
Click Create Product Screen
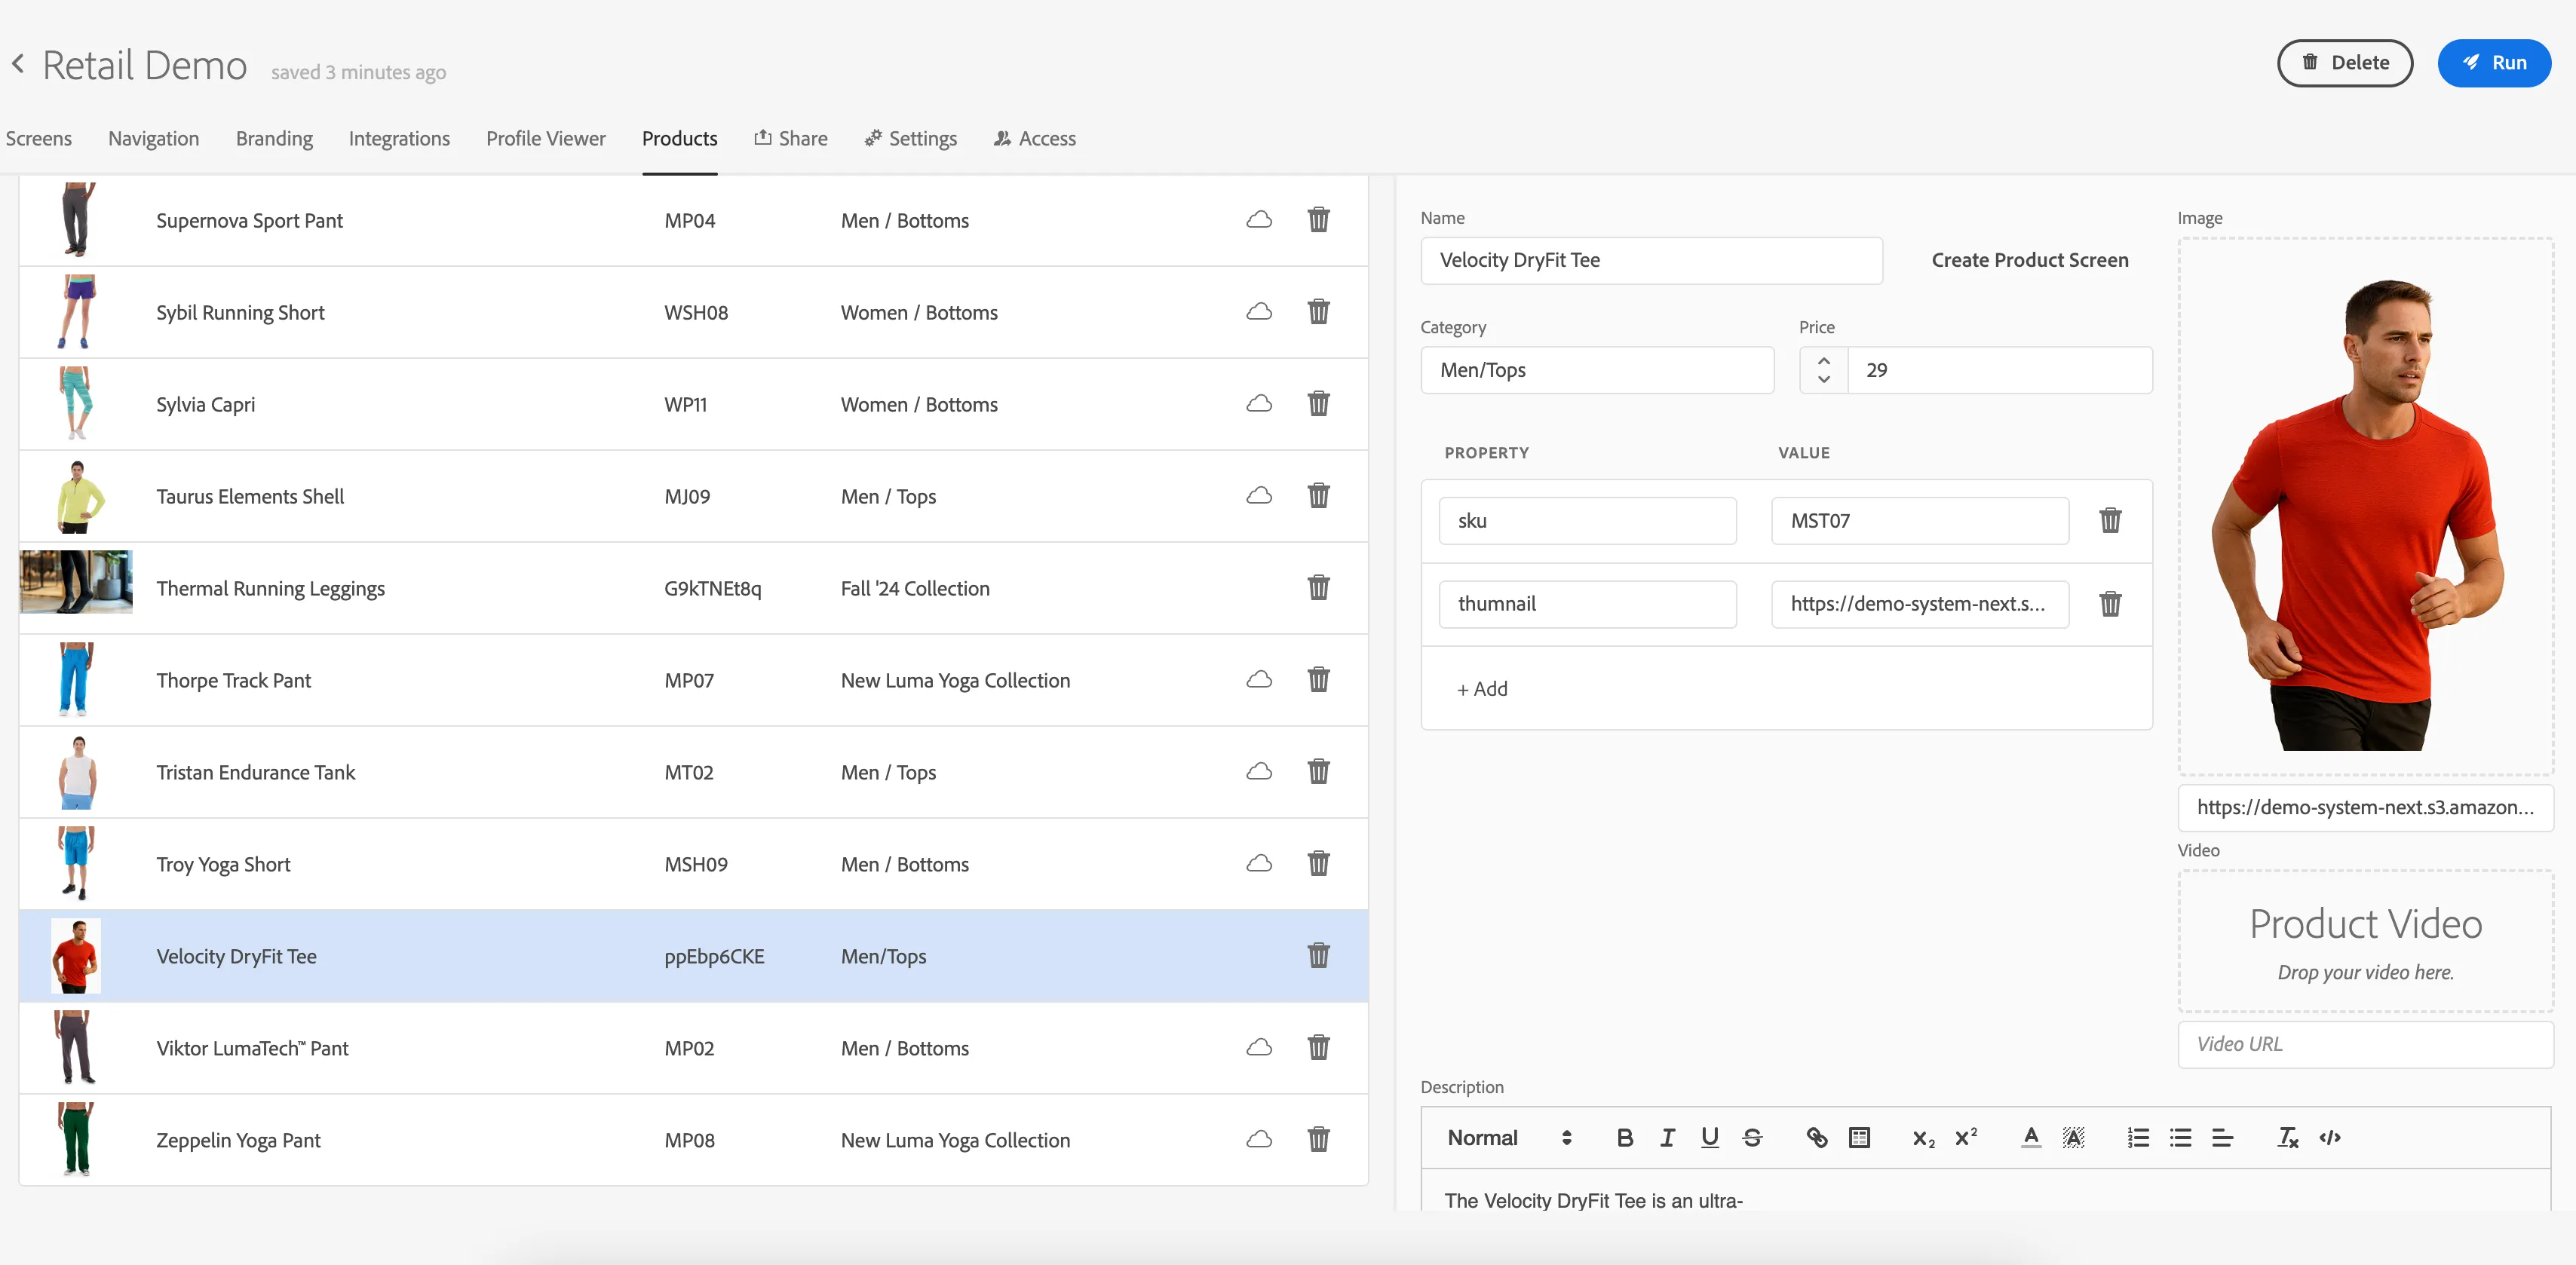tap(2029, 260)
